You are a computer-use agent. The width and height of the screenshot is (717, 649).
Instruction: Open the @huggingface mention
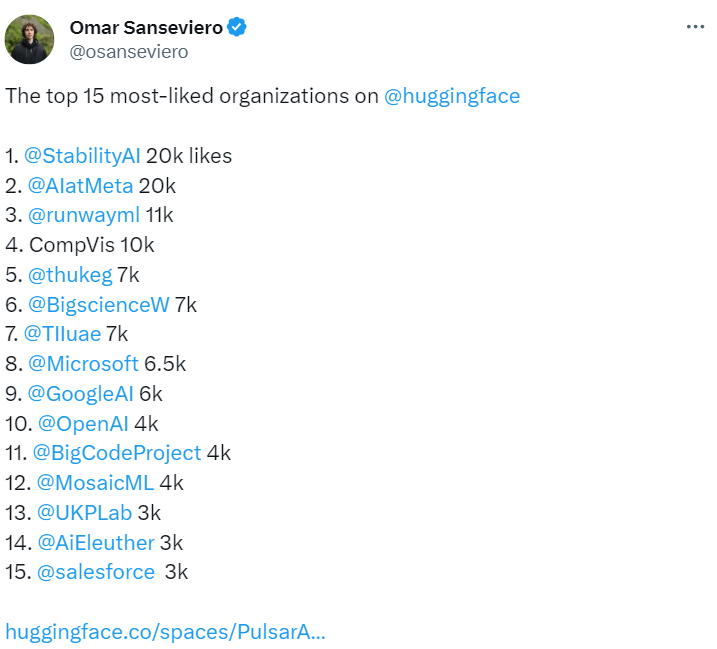click(x=452, y=97)
